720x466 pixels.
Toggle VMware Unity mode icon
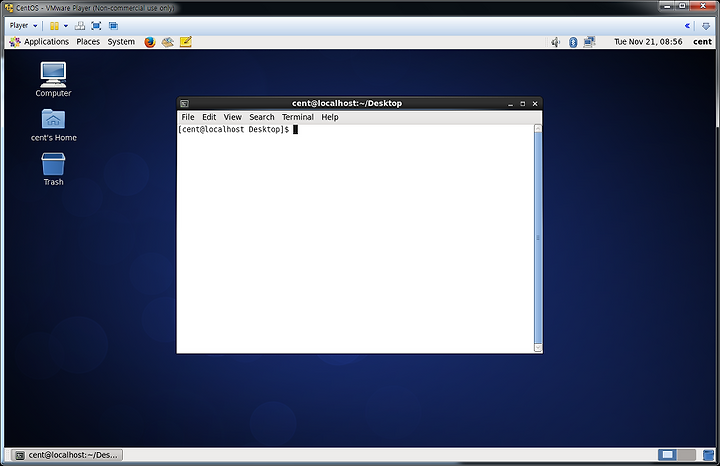[x=113, y=26]
